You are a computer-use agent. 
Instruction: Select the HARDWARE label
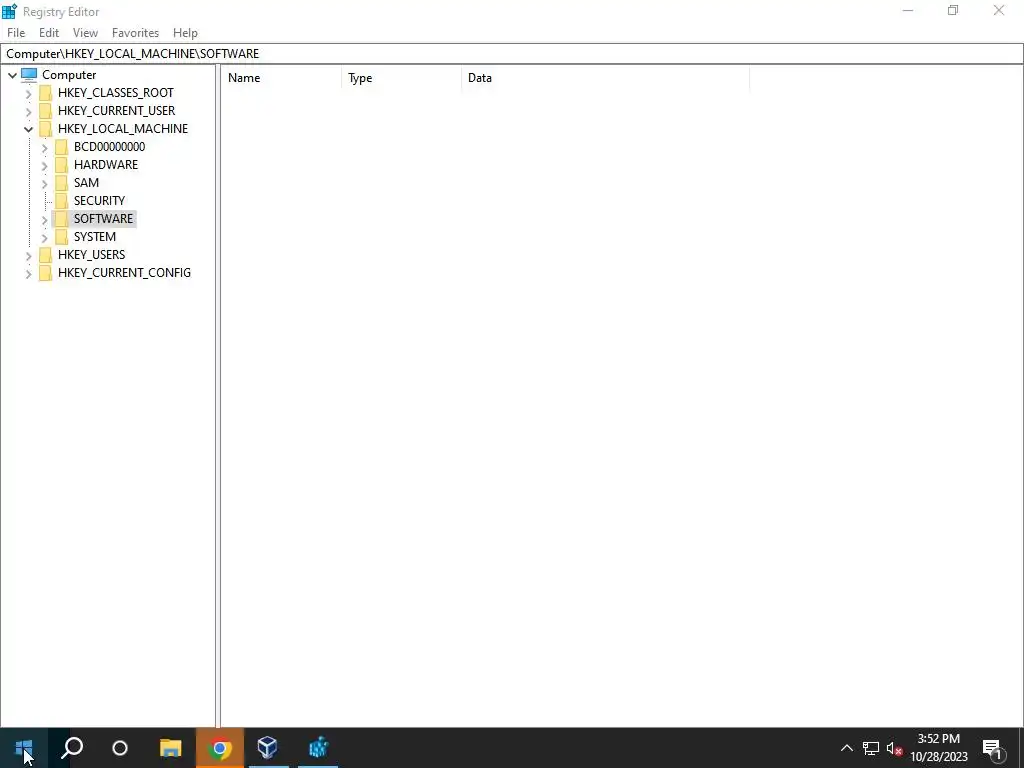[x=106, y=165]
